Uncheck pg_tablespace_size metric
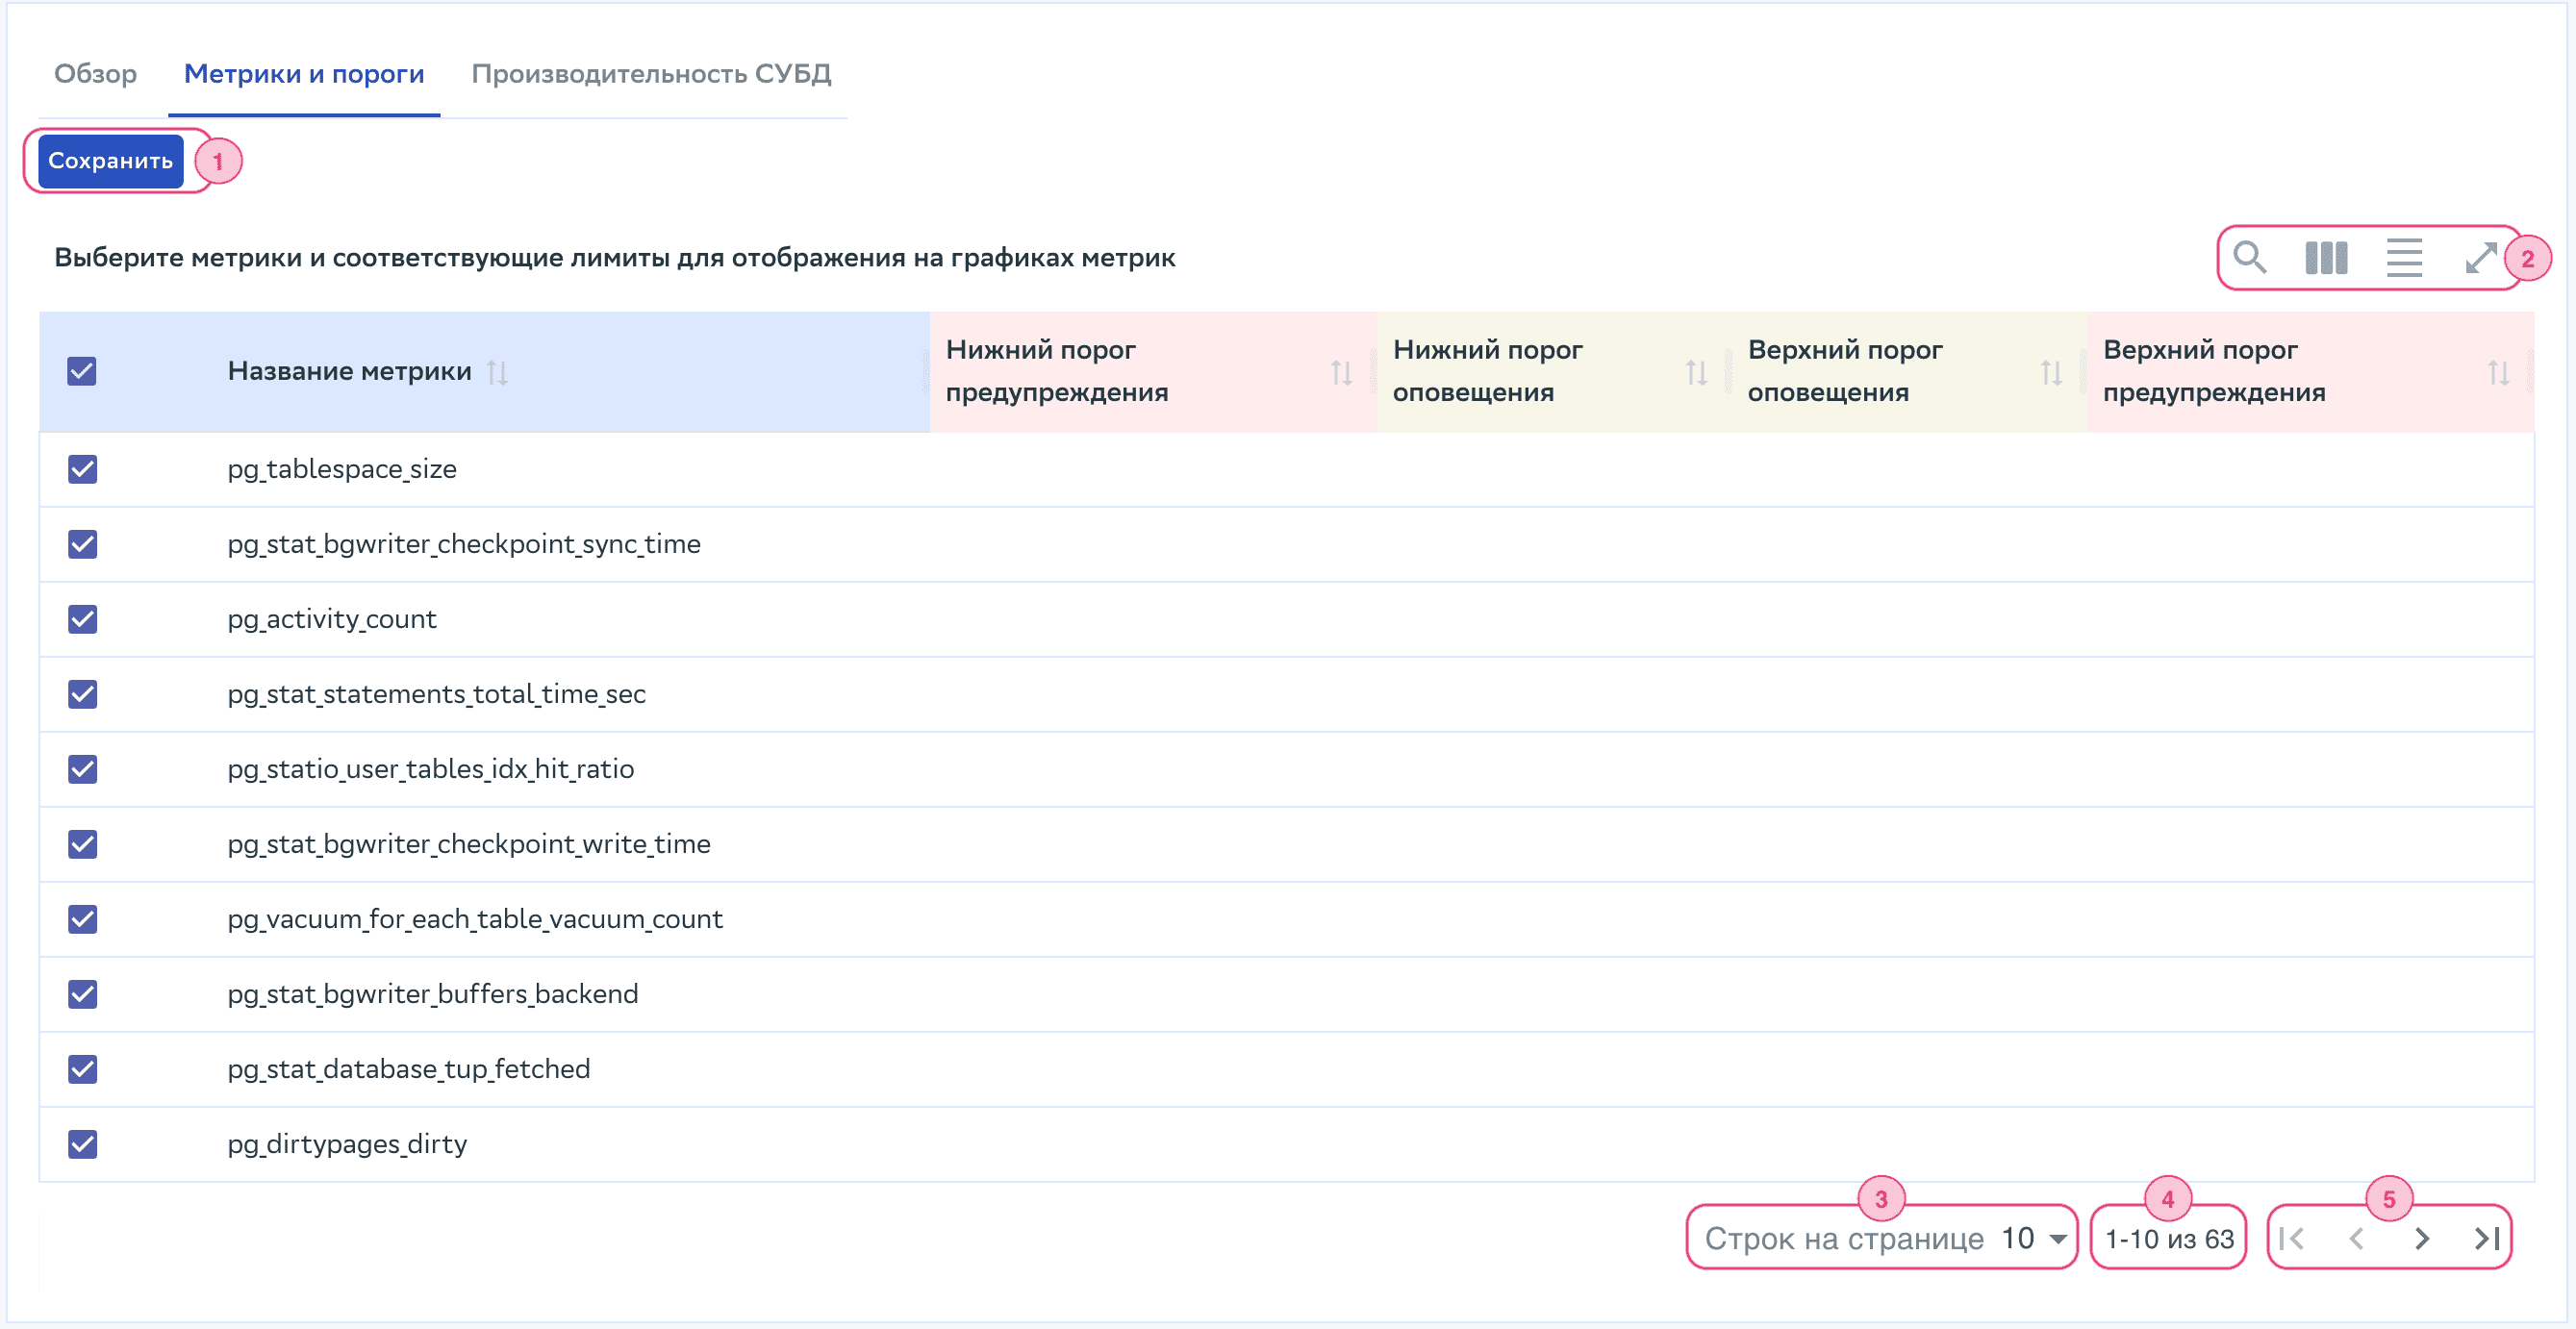 82,469
